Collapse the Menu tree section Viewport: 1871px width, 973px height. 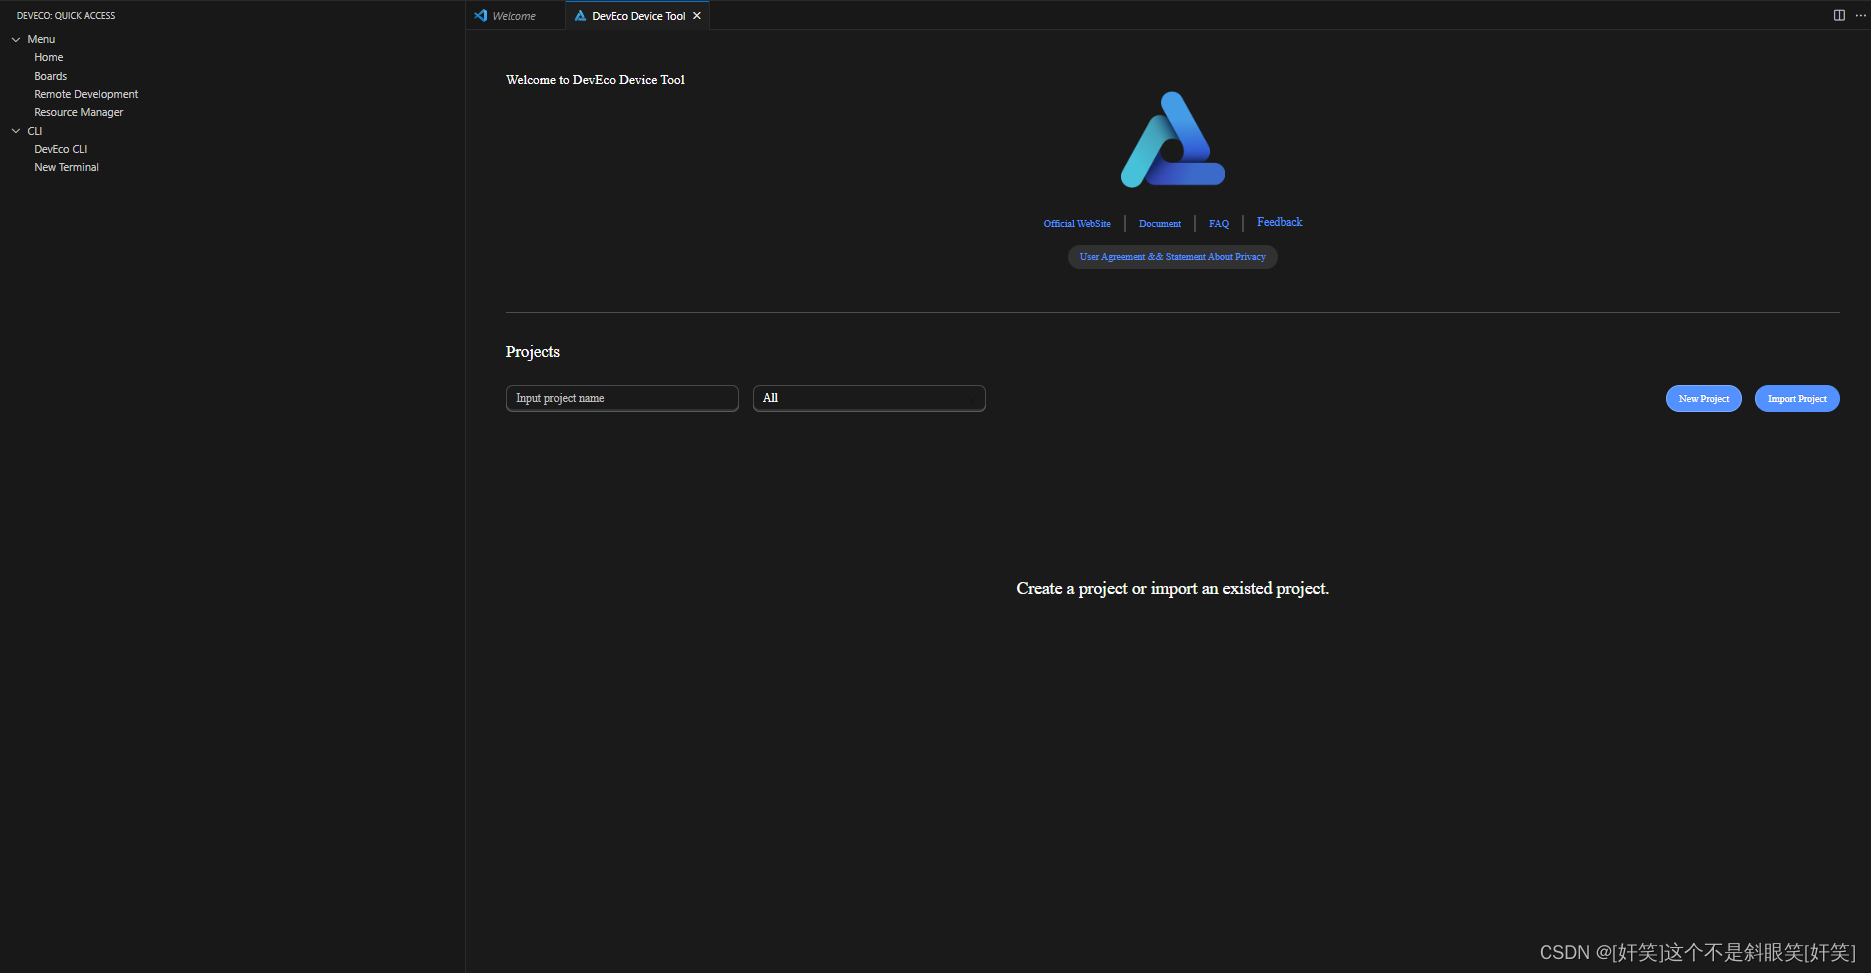click(x=16, y=39)
